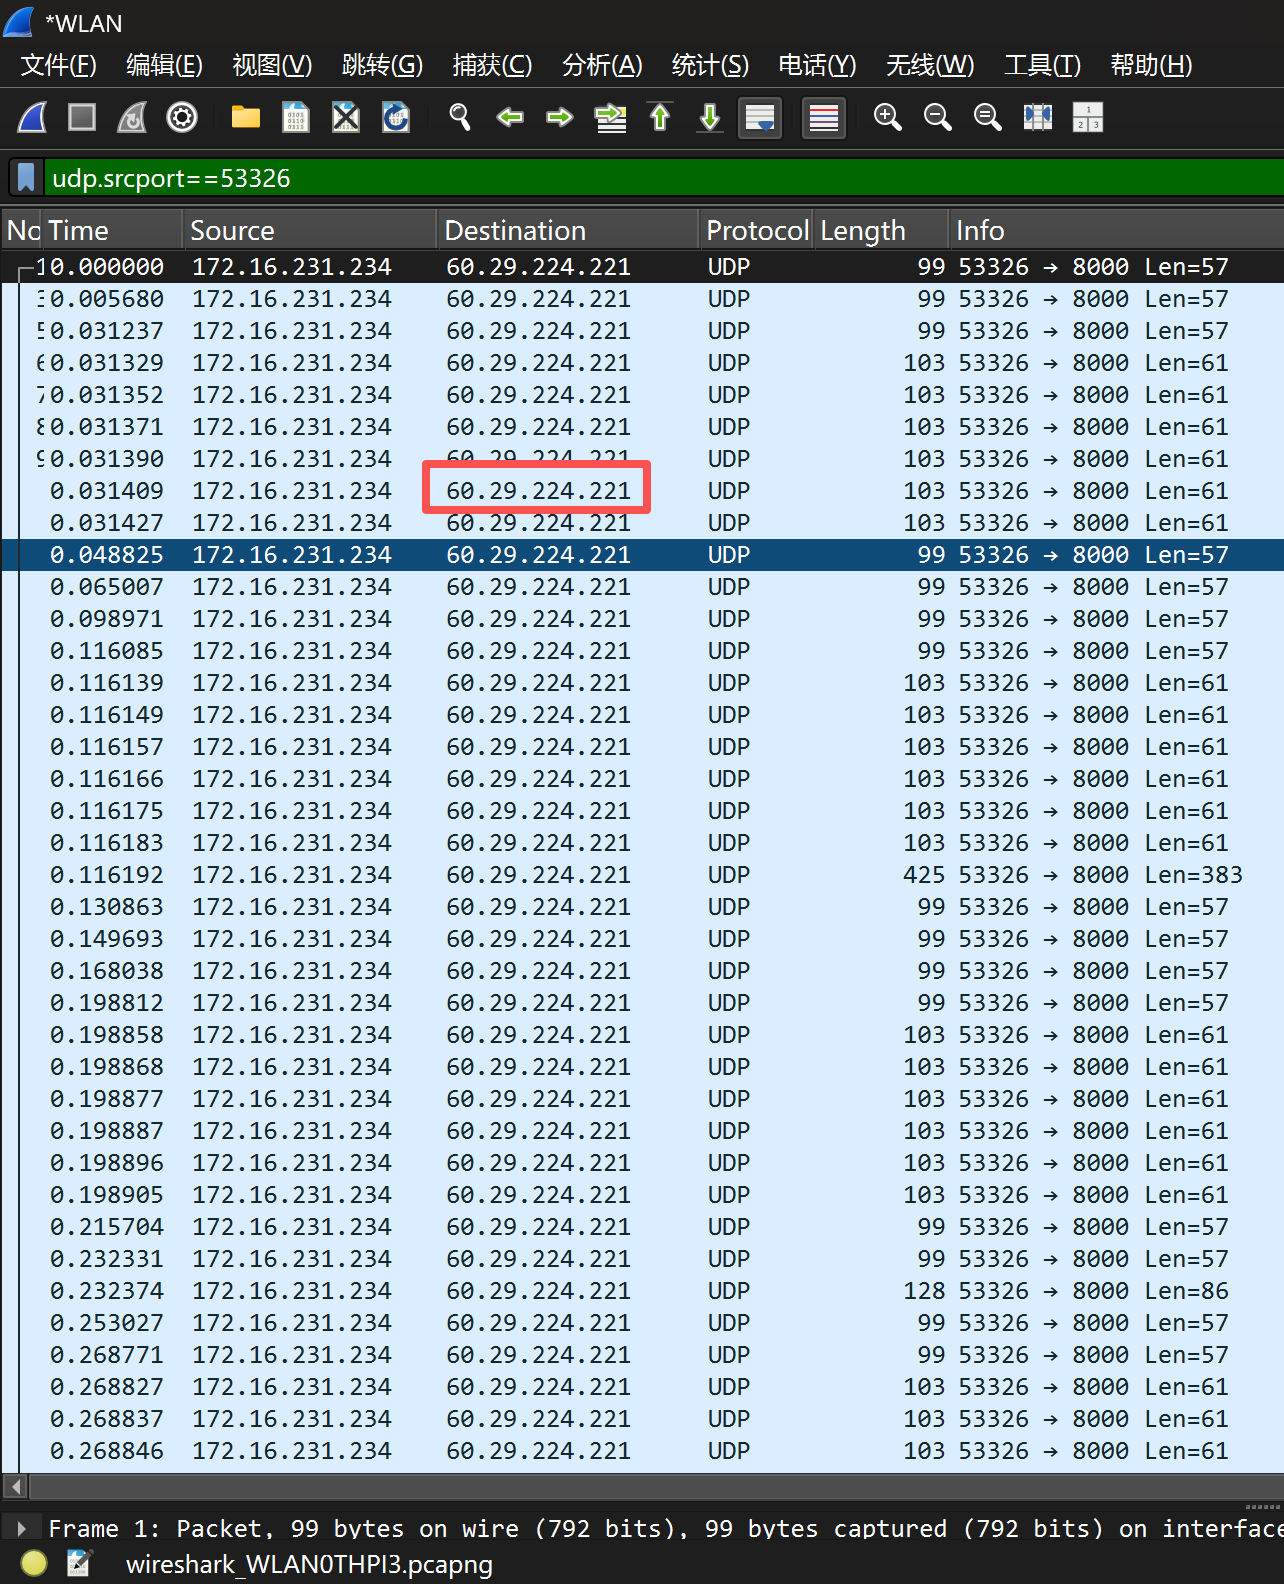
Task: Restart the current capture
Action: click(132, 118)
